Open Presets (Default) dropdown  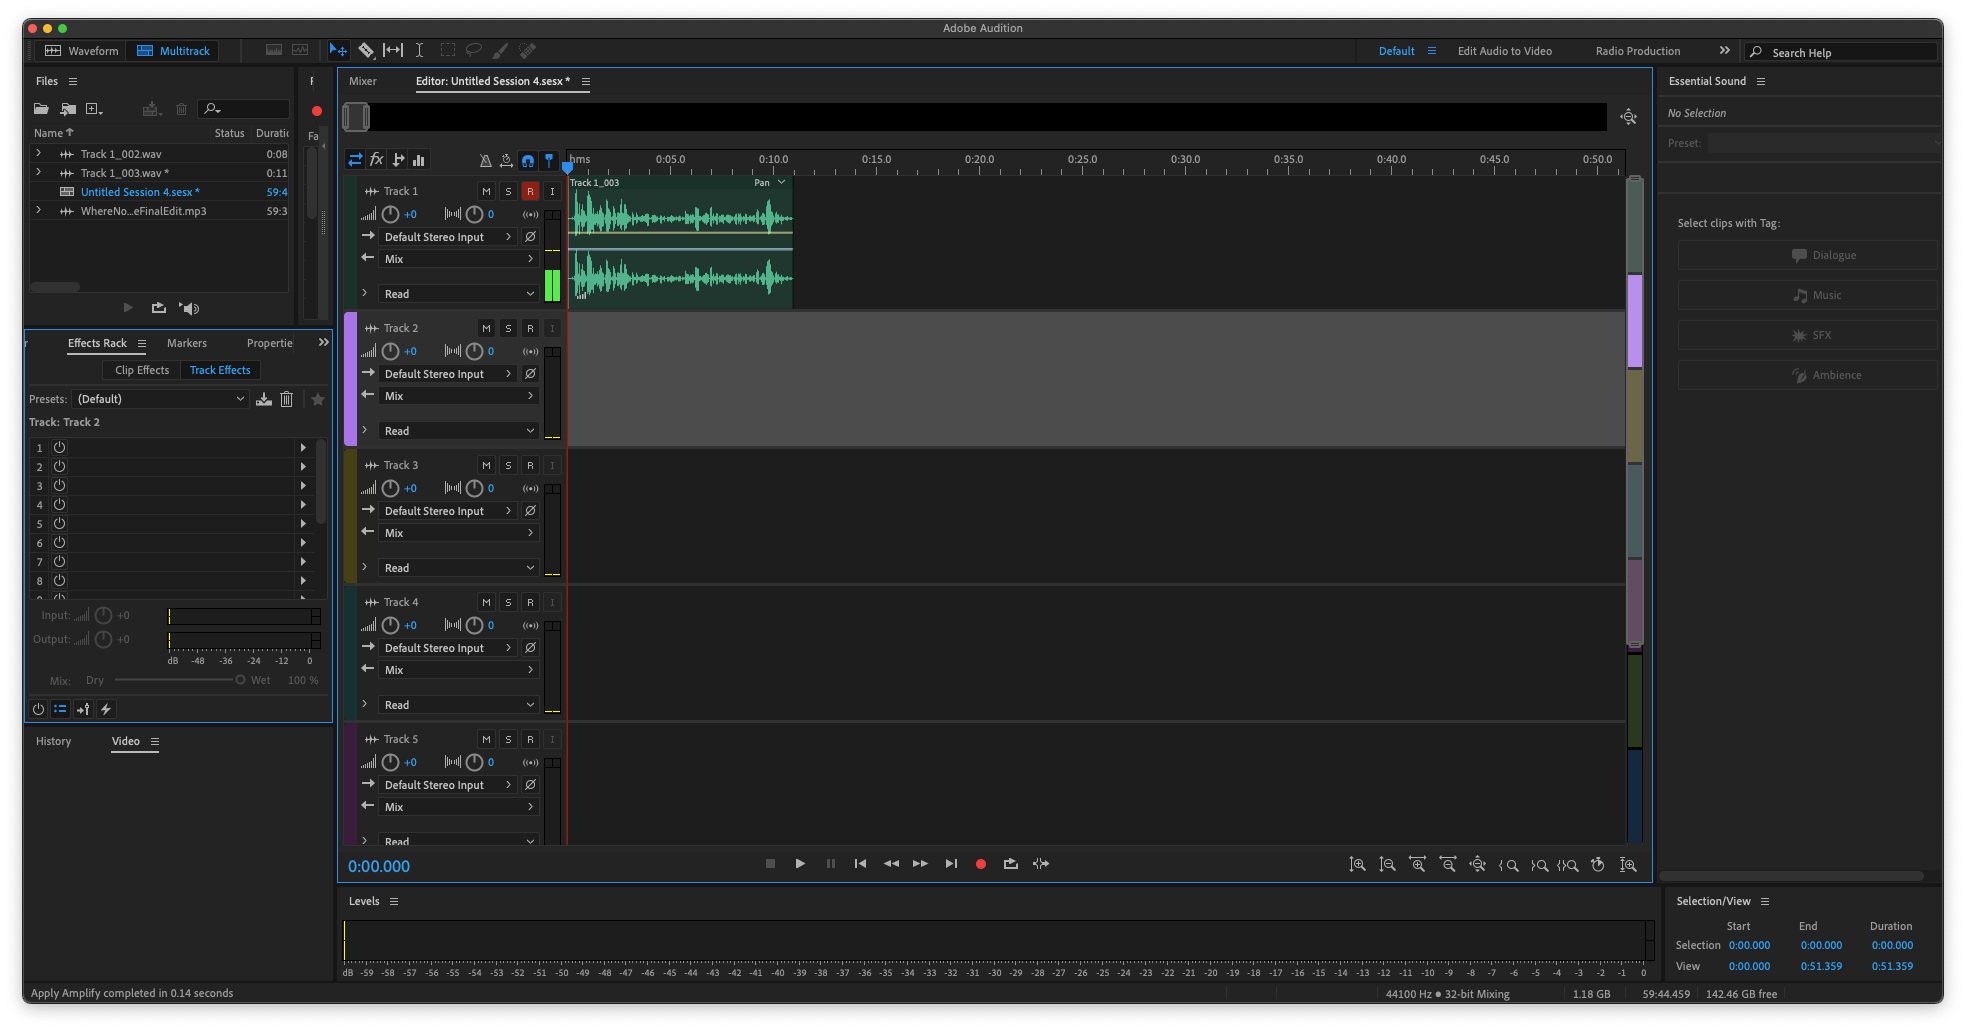point(160,399)
